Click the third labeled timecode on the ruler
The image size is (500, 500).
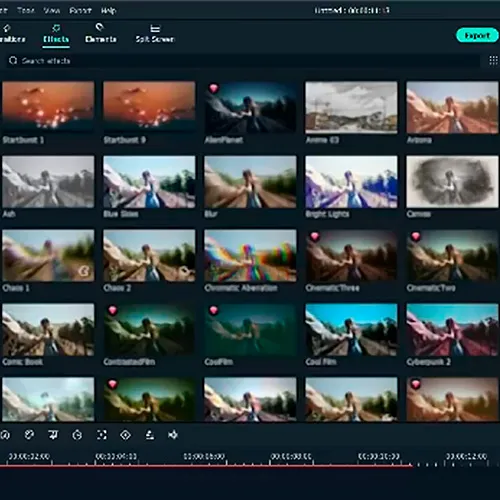point(204,456)
